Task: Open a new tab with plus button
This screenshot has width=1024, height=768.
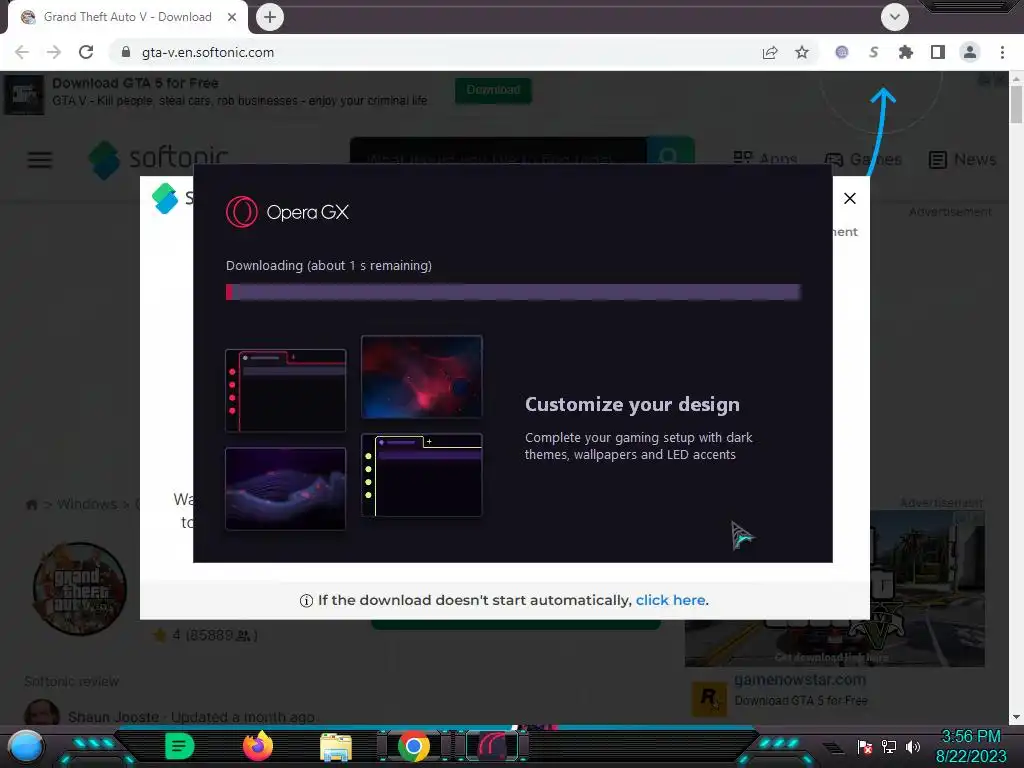Action: click(x=270, y=17)
